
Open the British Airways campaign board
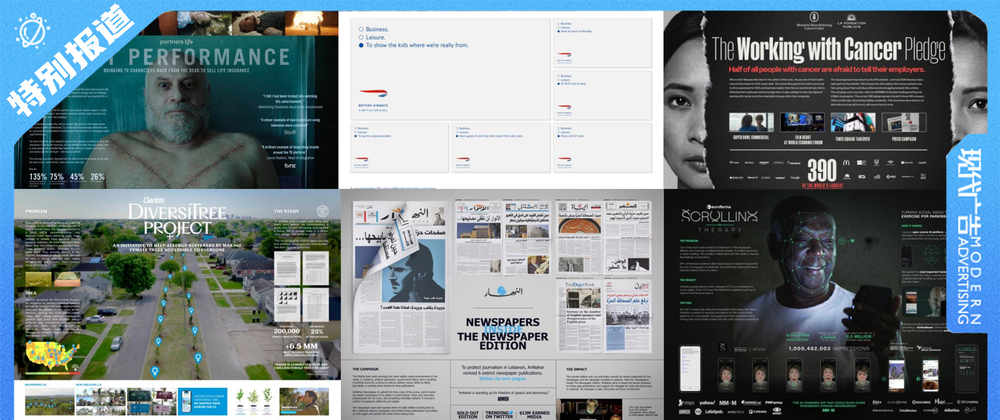(501, 100)
